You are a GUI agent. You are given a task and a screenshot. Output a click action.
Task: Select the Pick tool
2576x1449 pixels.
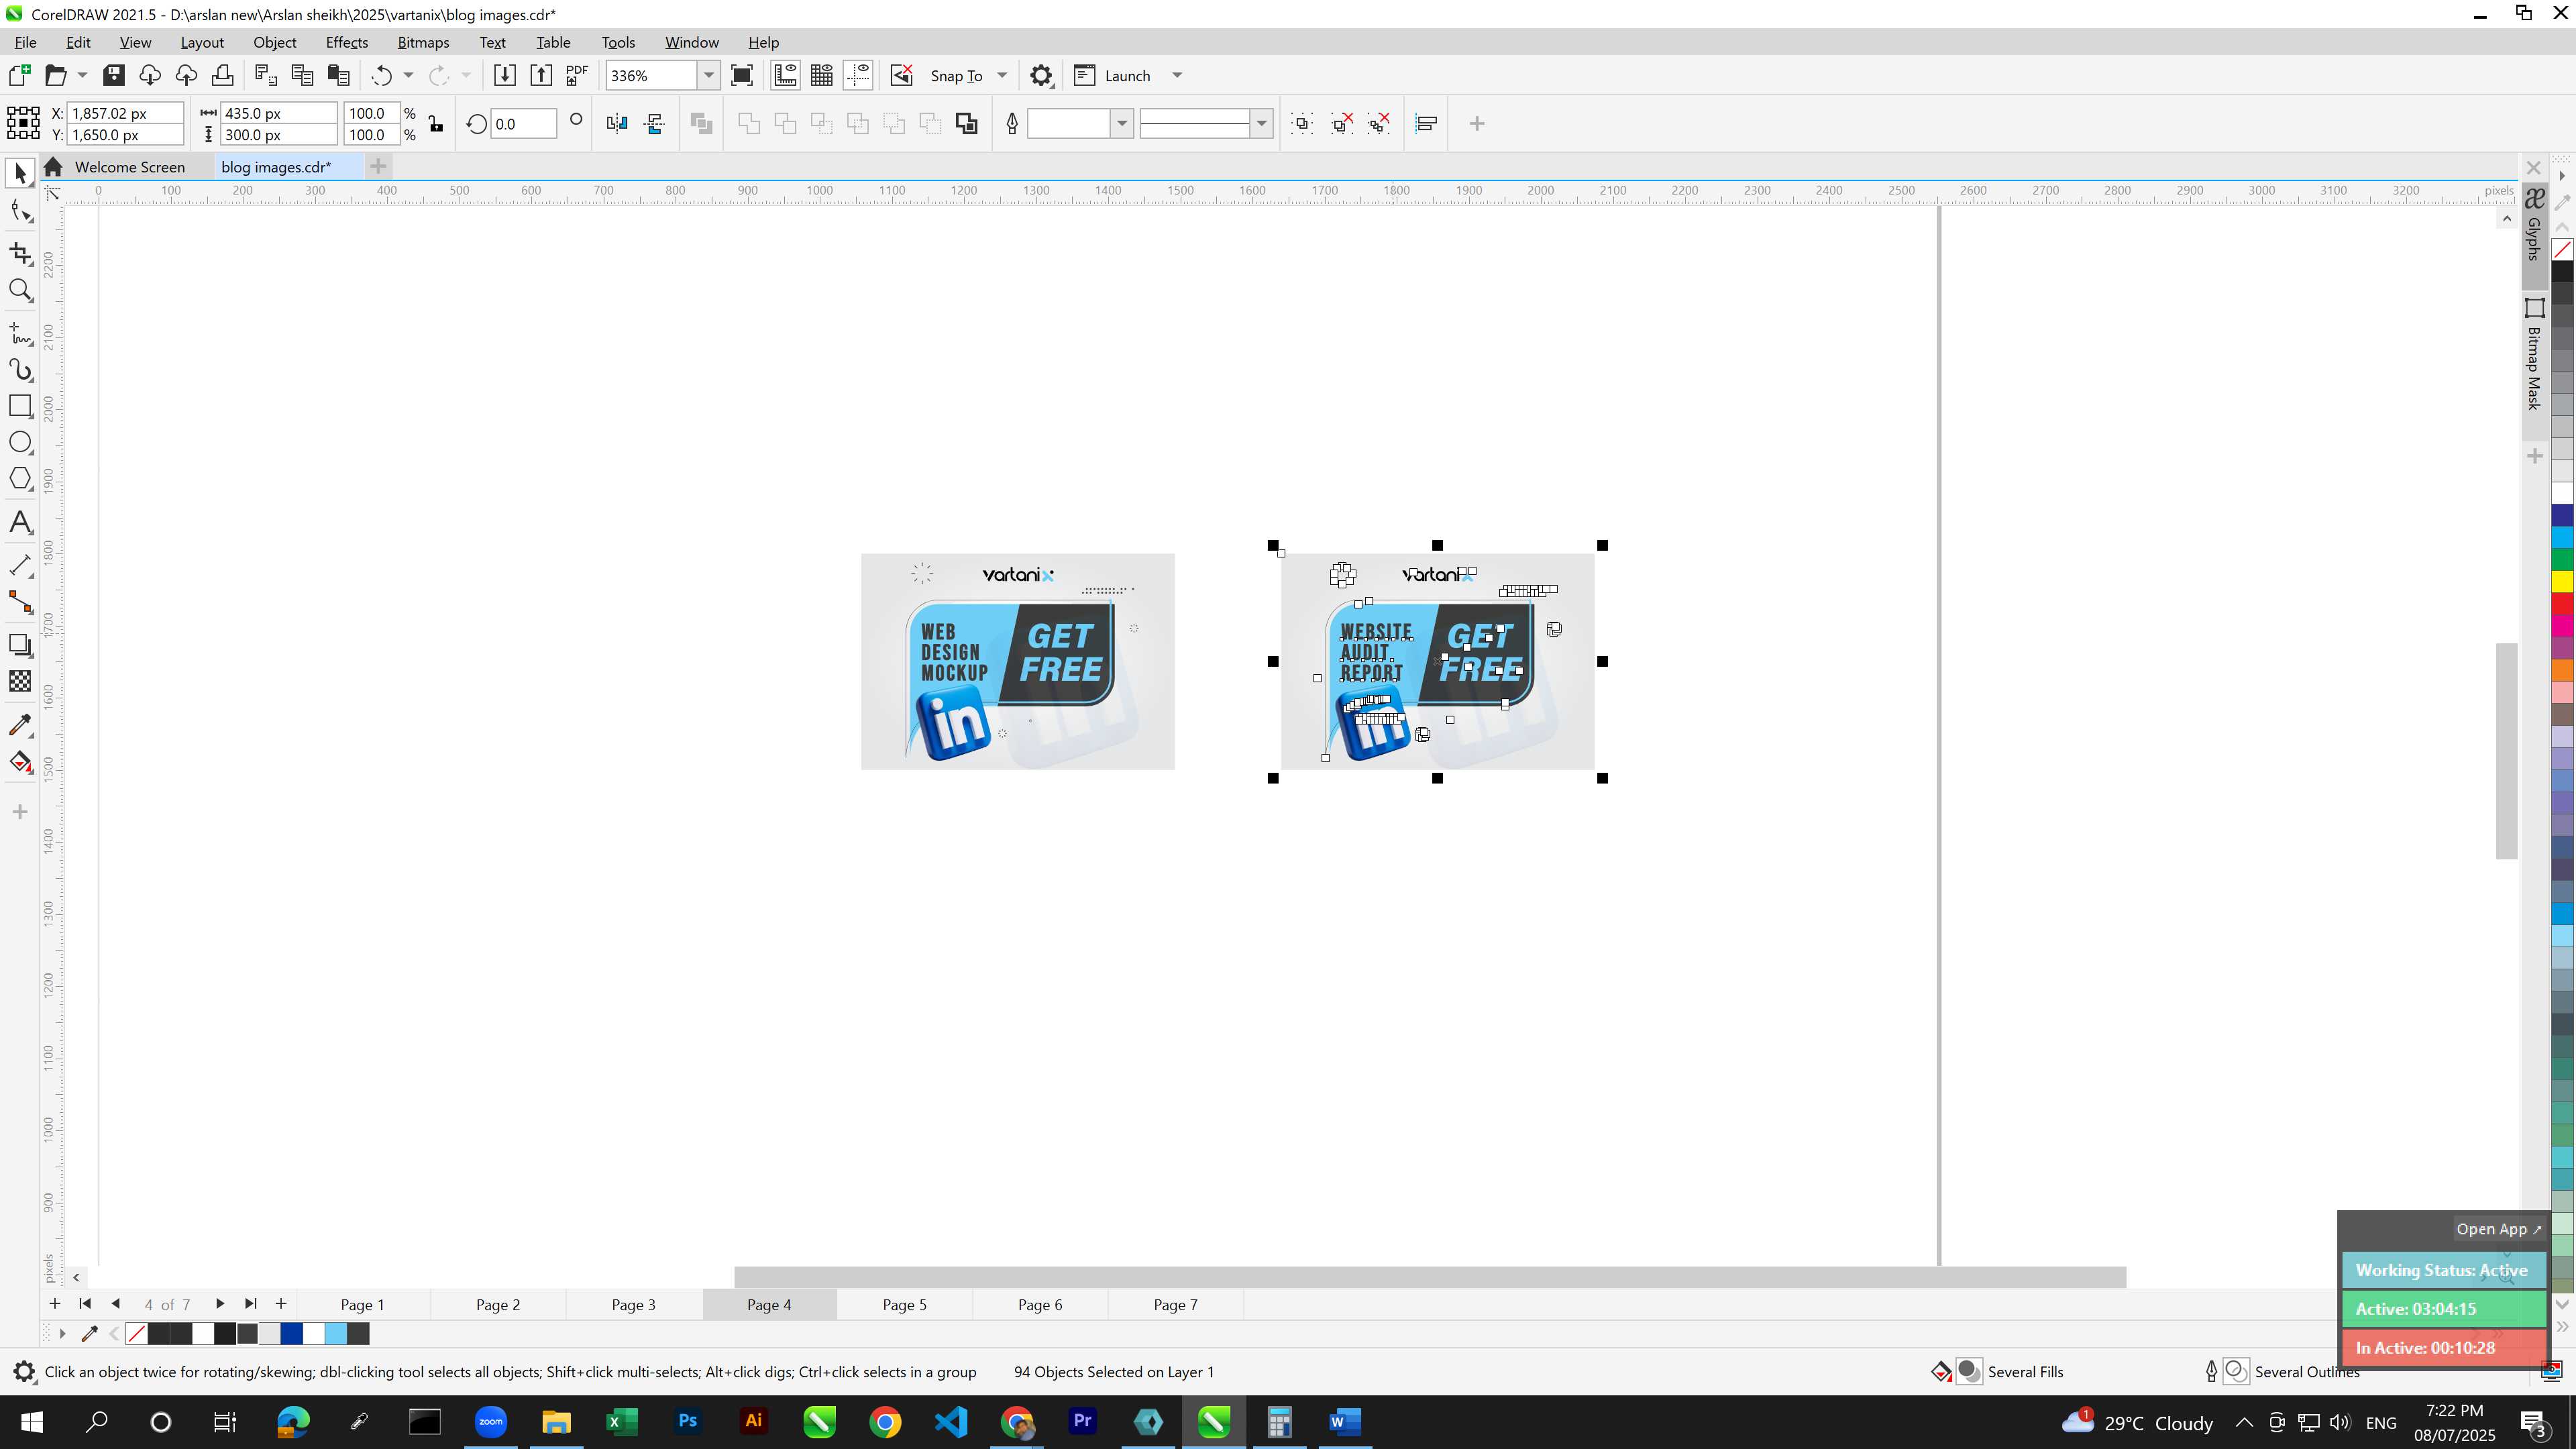[20, 174]
